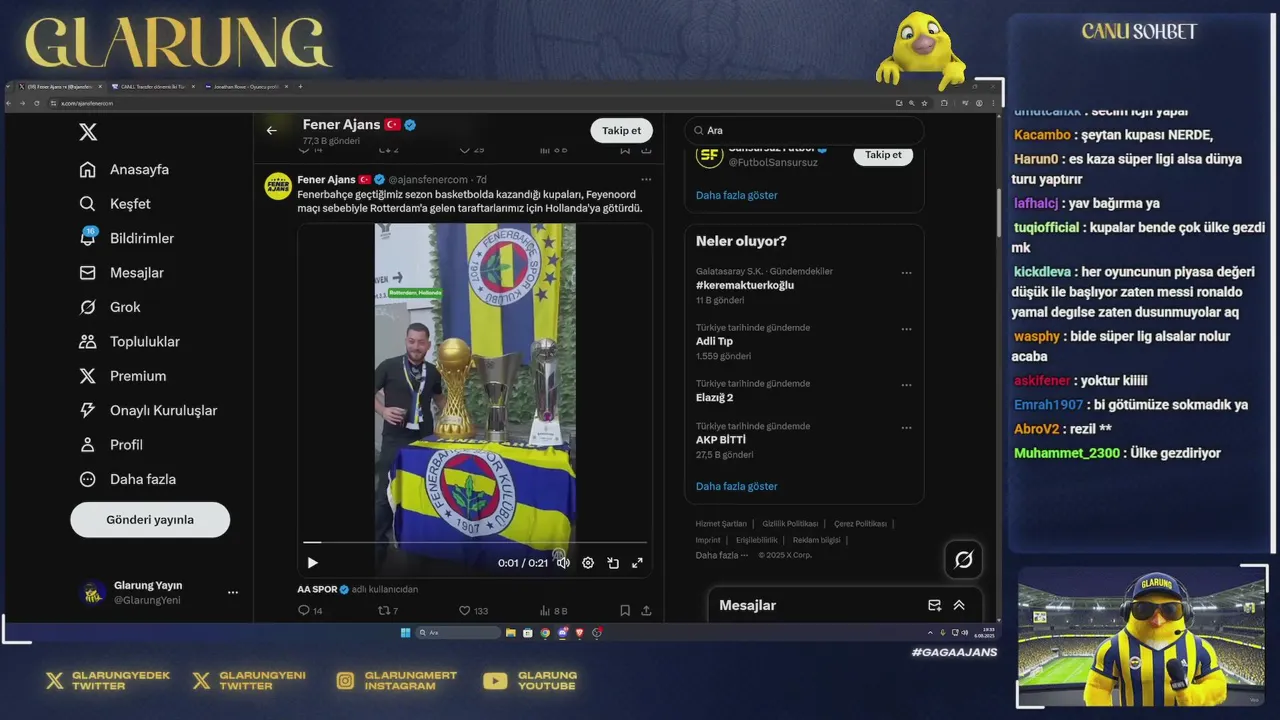Open the Erişilebilirlik footer link
The height and width of the screenshot is (720, 1280).
[x=757, y=540]
